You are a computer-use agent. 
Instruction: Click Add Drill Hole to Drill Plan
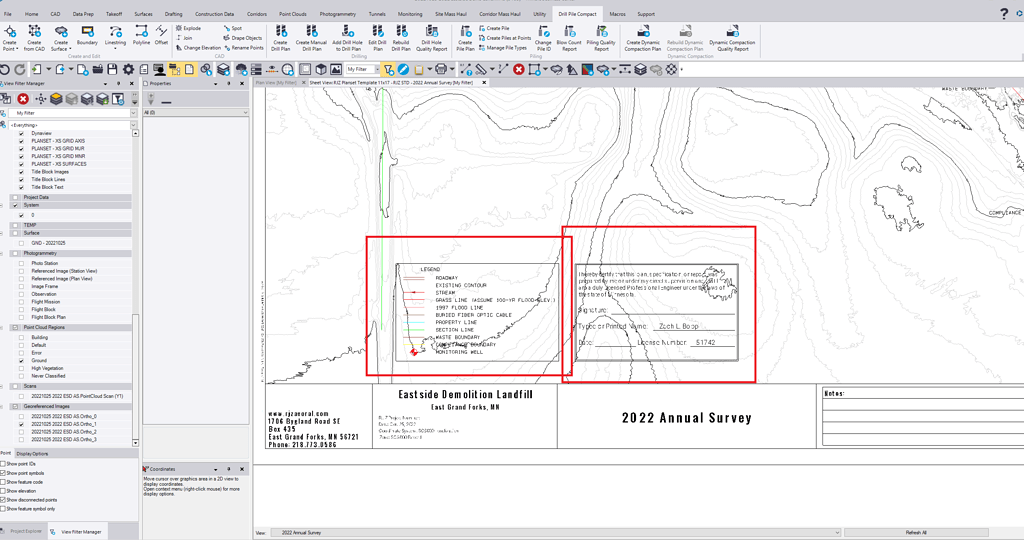(x=347, y=39)
